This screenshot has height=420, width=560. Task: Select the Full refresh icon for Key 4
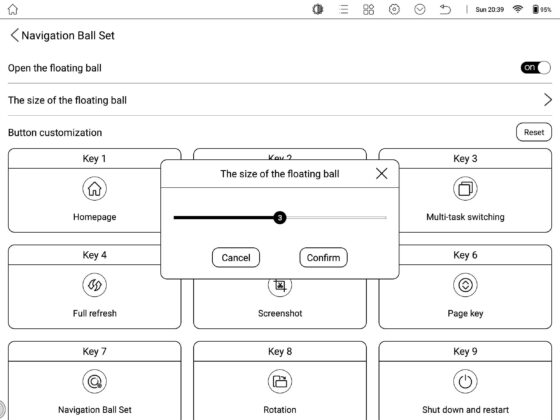[x=94, y=285]
